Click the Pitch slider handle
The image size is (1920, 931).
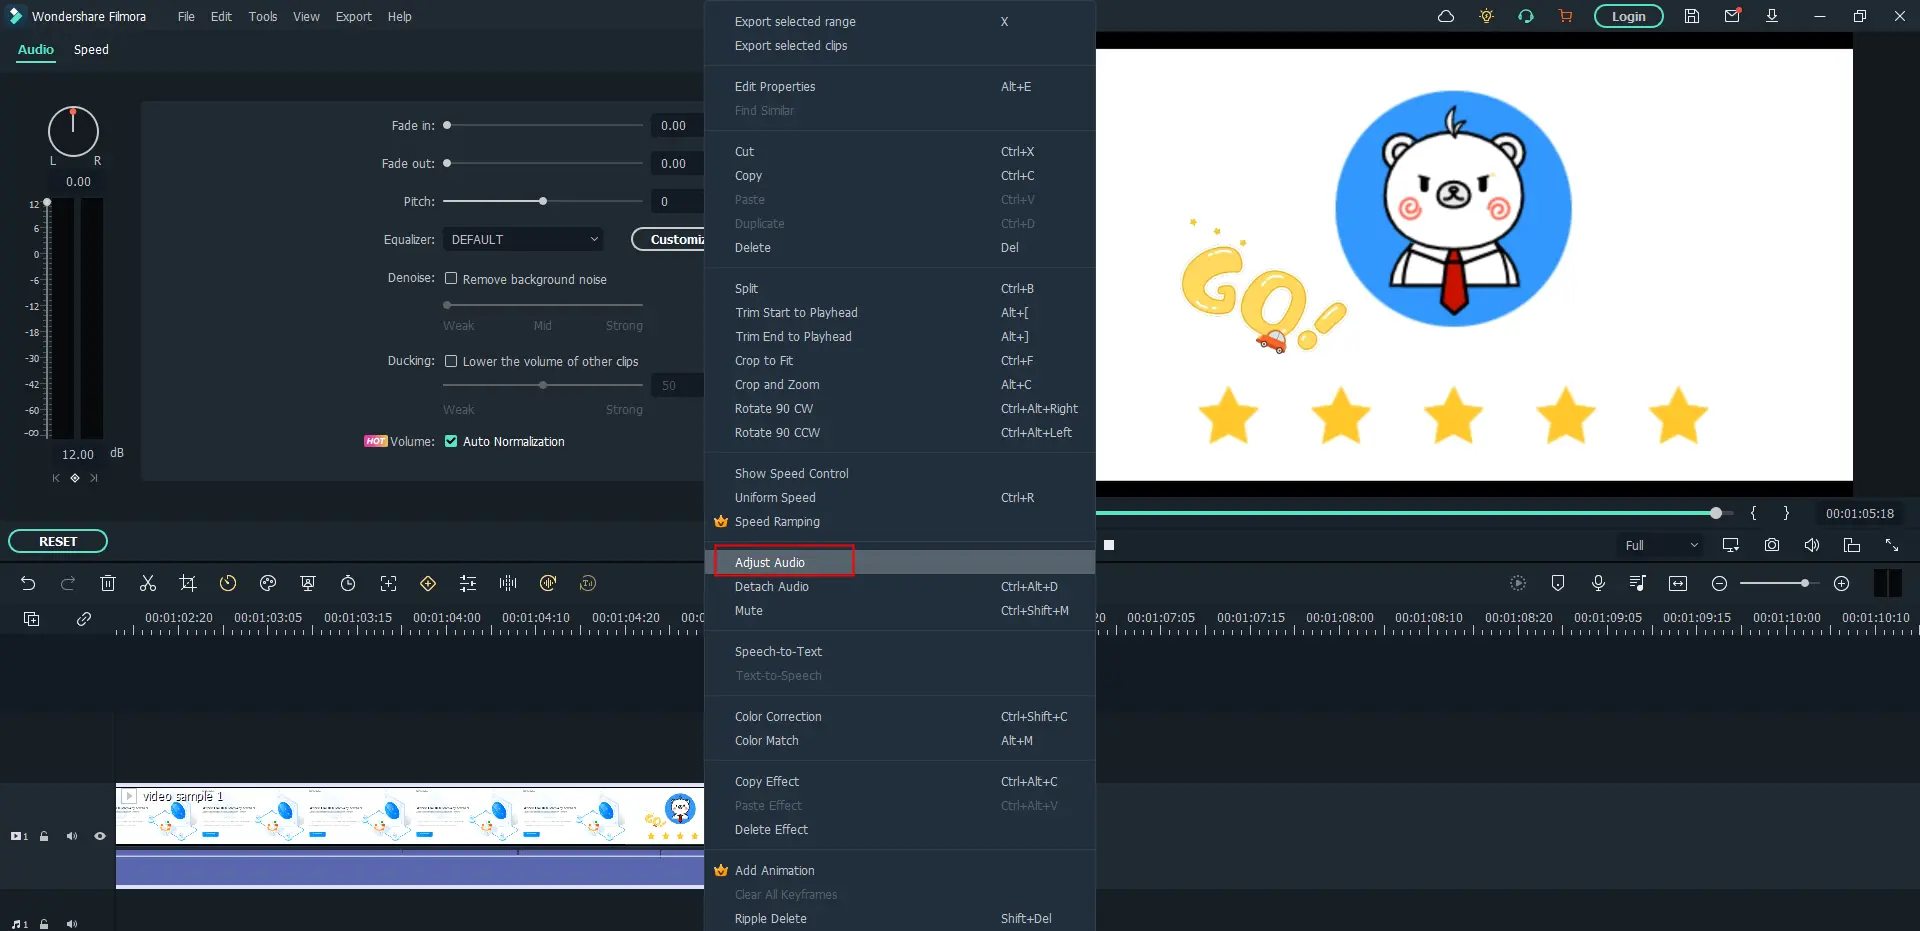coord(543,201)
